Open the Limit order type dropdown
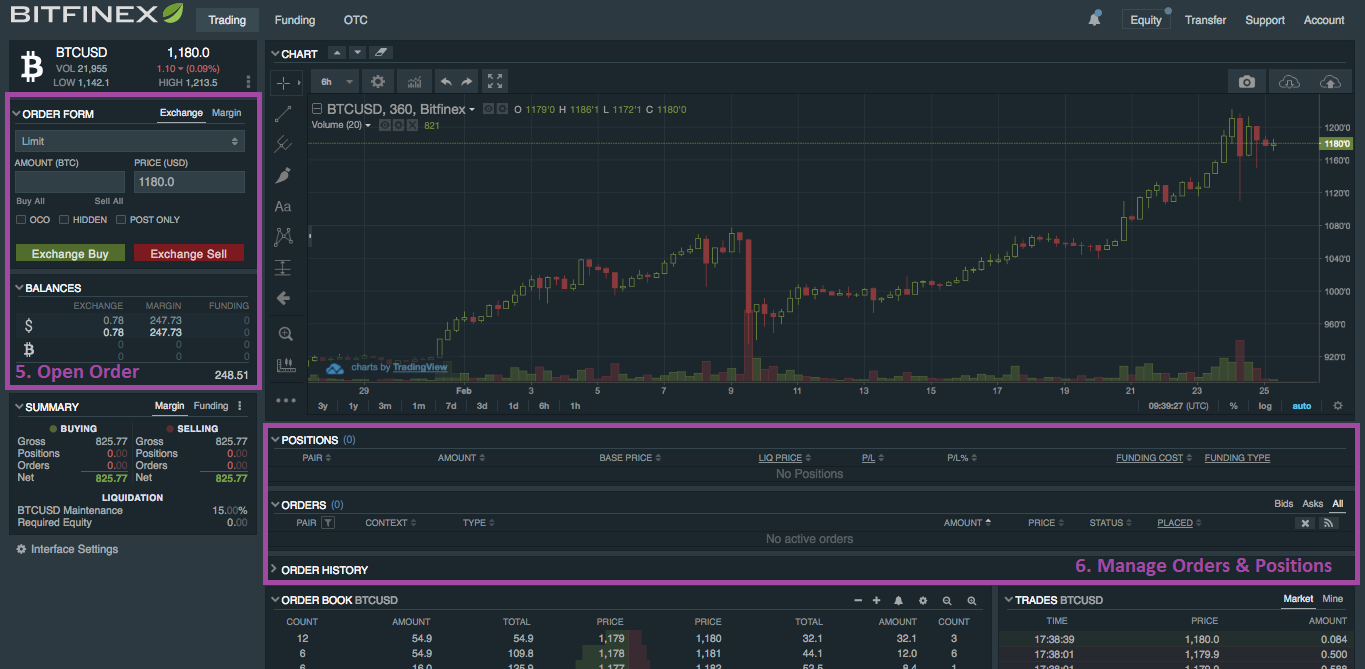 click(x=130, y=141)
